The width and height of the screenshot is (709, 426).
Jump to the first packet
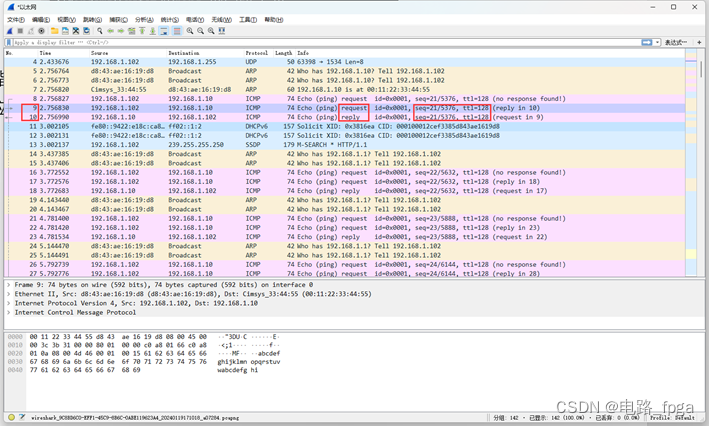(142, 31)
